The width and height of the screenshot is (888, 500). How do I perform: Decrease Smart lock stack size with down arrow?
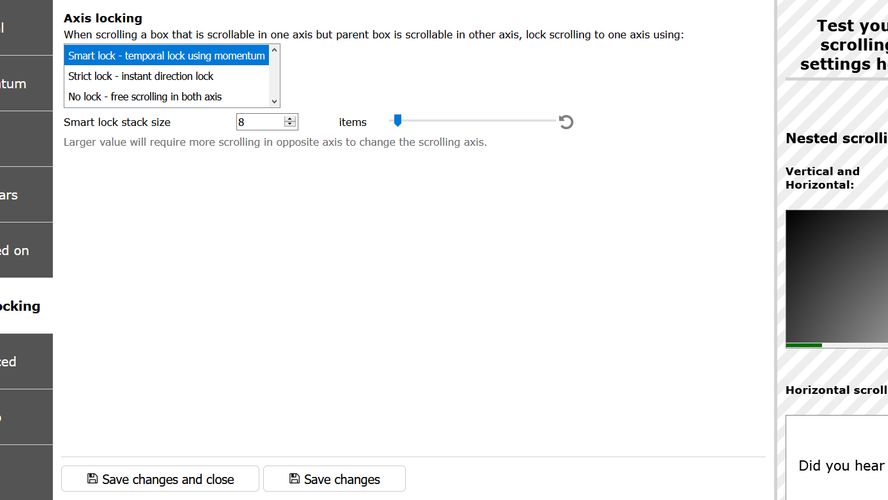[x=290, y=125]
